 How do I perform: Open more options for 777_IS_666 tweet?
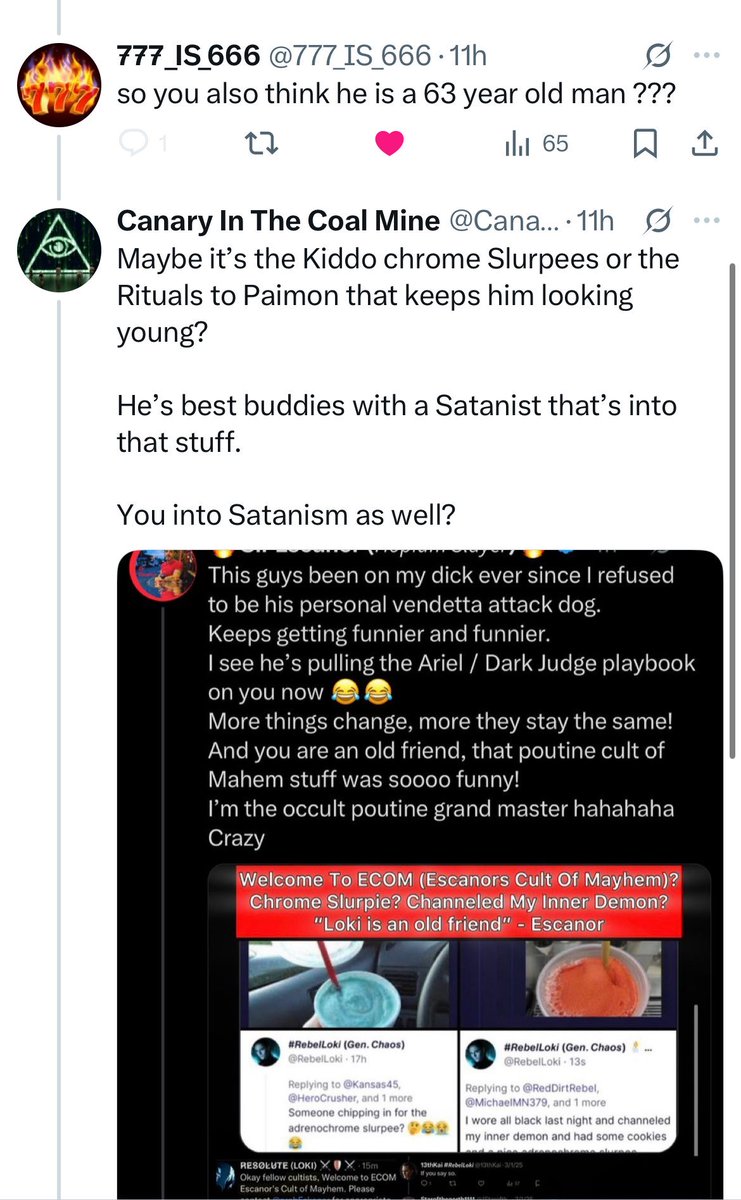coord(706,56)
